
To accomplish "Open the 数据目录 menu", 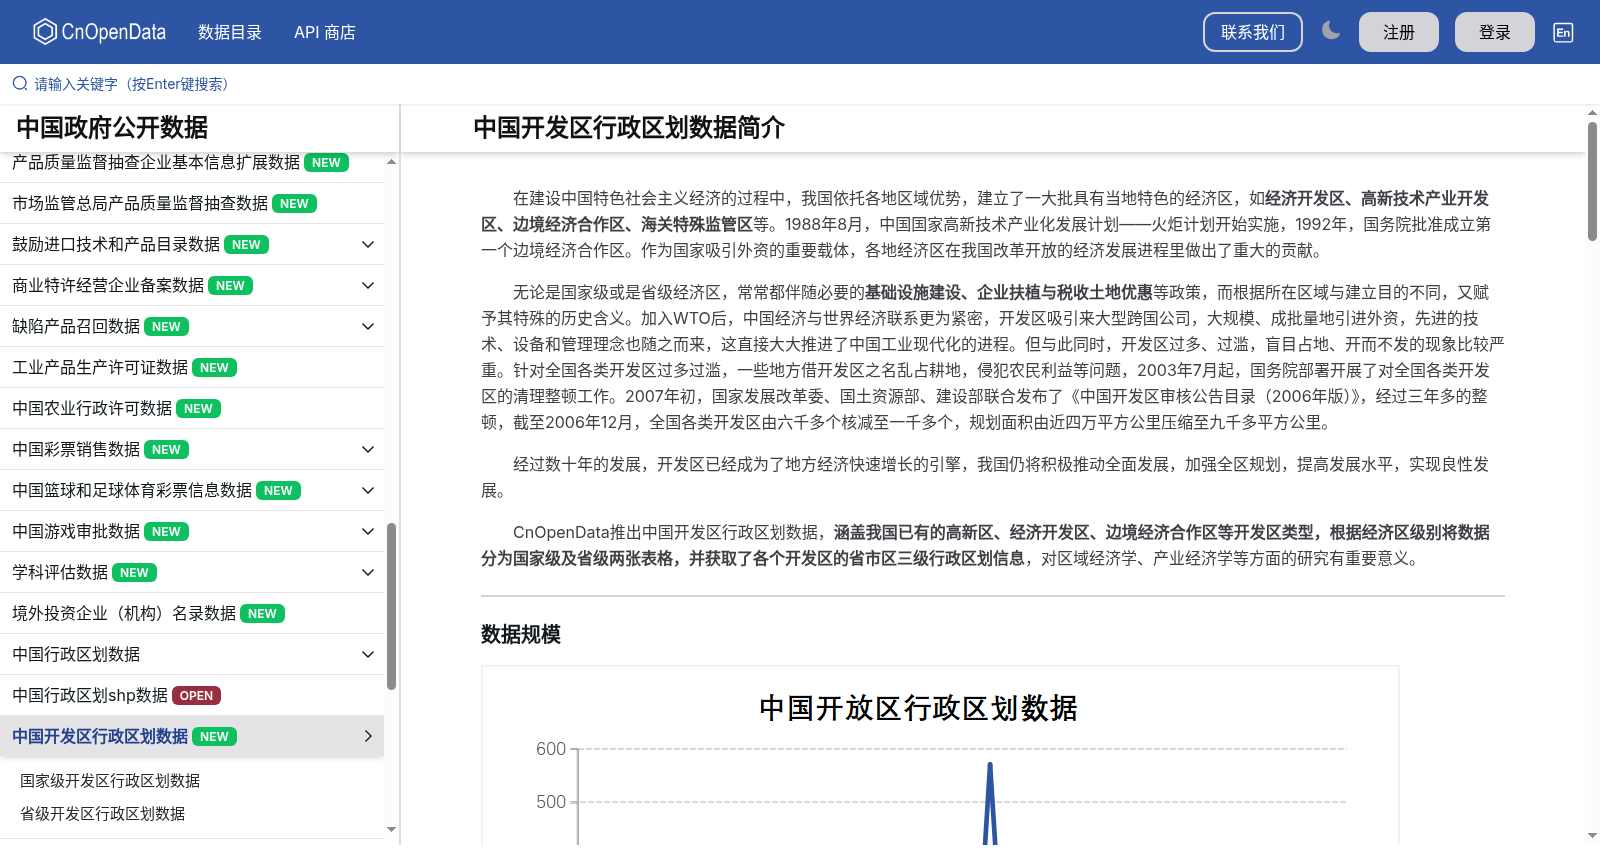I will click(x=230, y=32).
